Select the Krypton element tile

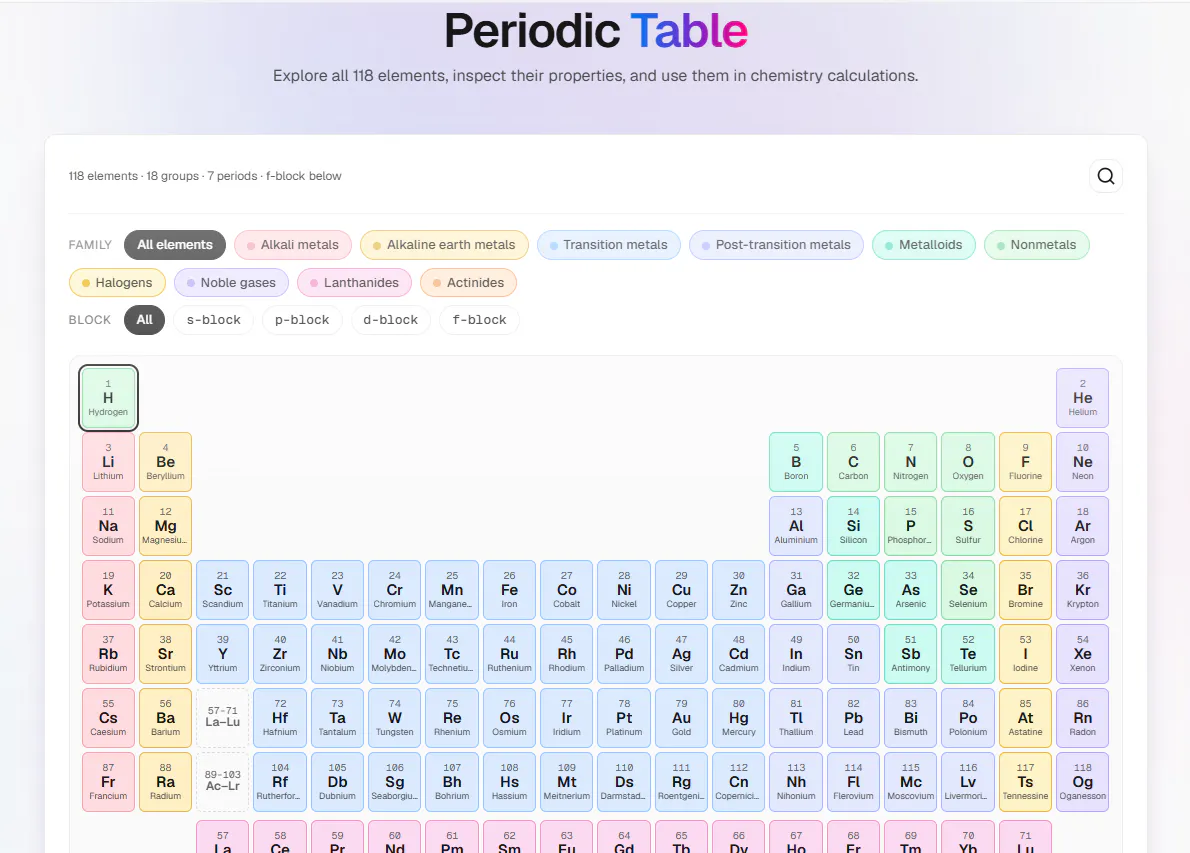pyautogui.click(x=1082, y=590)
